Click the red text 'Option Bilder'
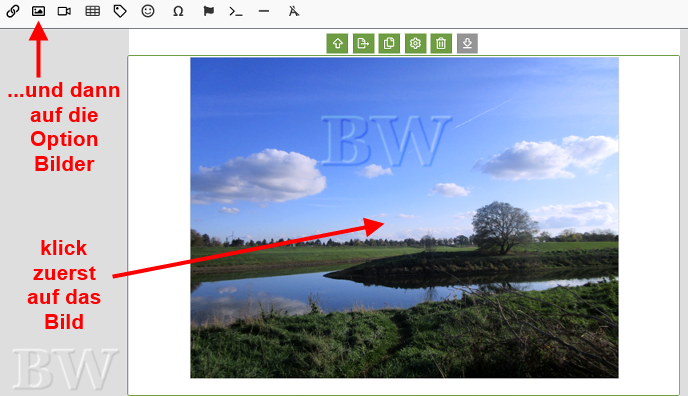Viewport: 688px width, 396px height. click(x=64, y=151)
